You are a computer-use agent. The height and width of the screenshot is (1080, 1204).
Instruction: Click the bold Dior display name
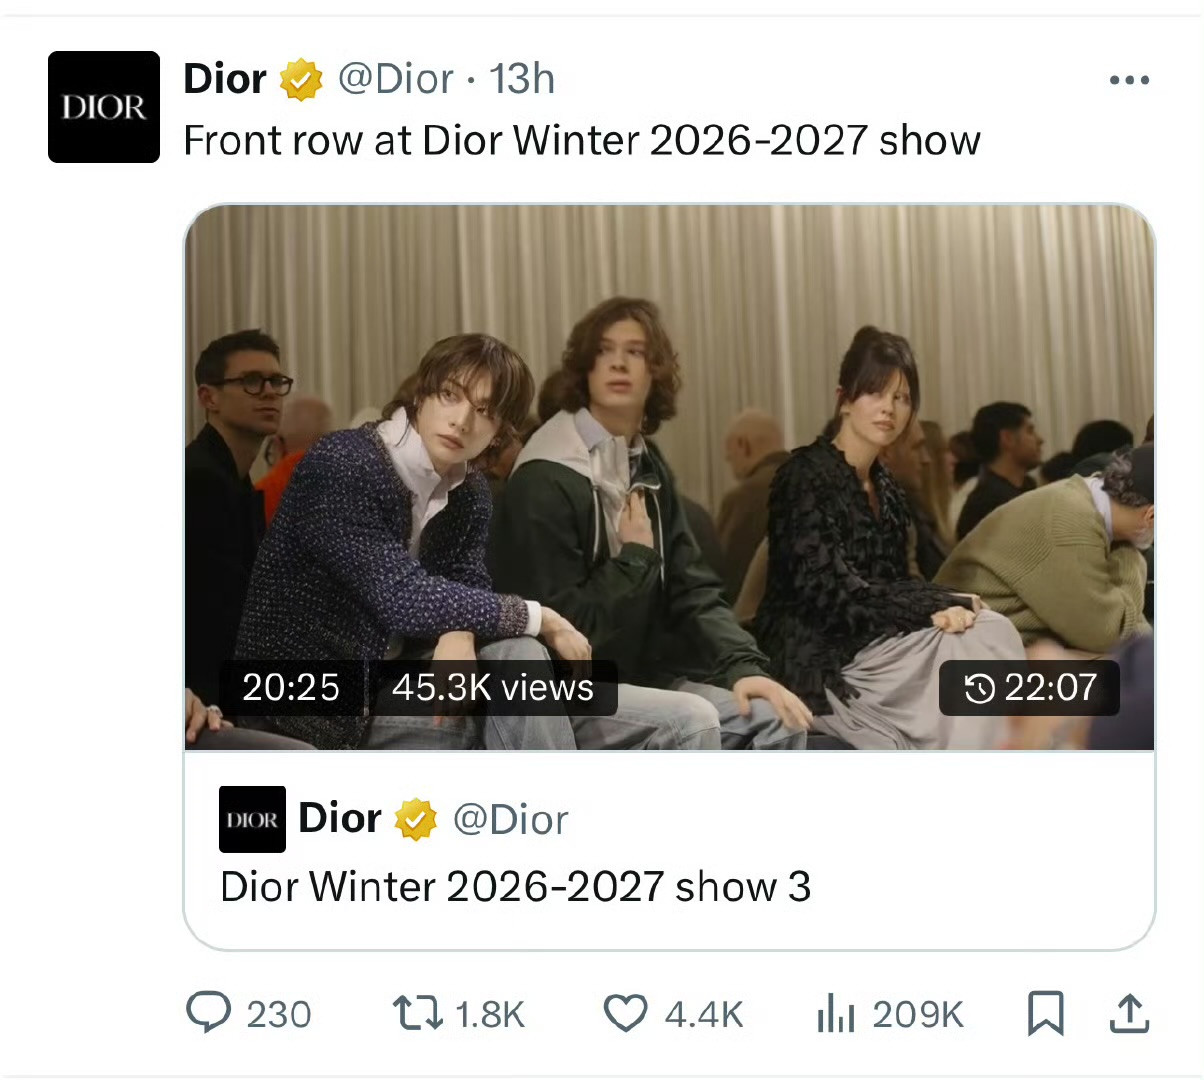(225, 79)
